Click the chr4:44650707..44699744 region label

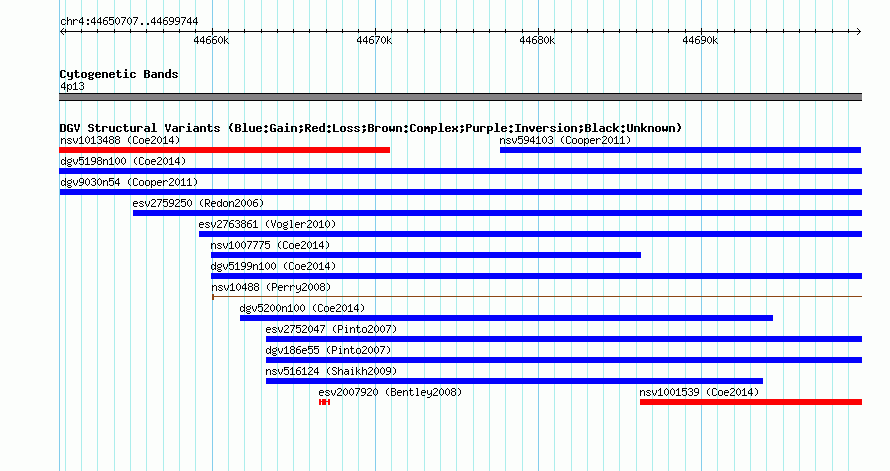[x=129, y=22]
